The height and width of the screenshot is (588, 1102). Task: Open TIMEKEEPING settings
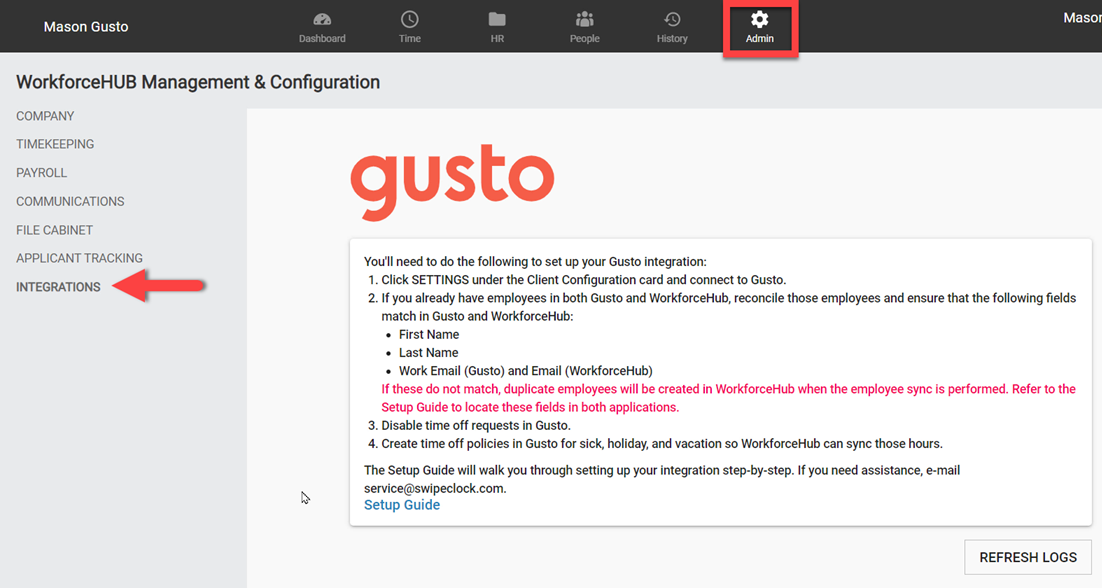(56, 144)
